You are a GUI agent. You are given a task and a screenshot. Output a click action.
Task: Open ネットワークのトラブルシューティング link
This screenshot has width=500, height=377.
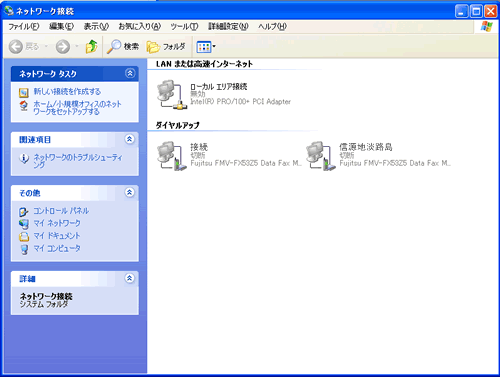pos(78,161)
